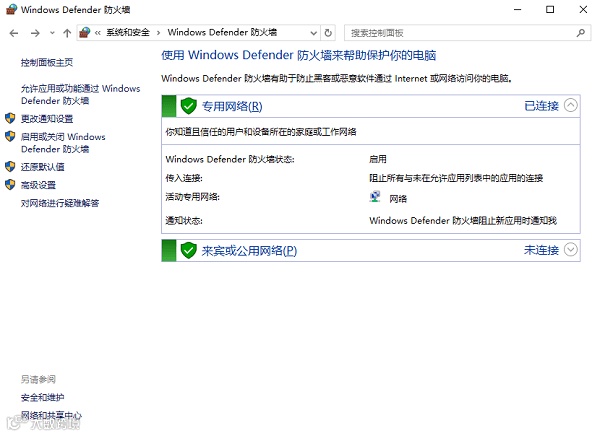
Task: Minimize the firewall window
Action: 518,10
